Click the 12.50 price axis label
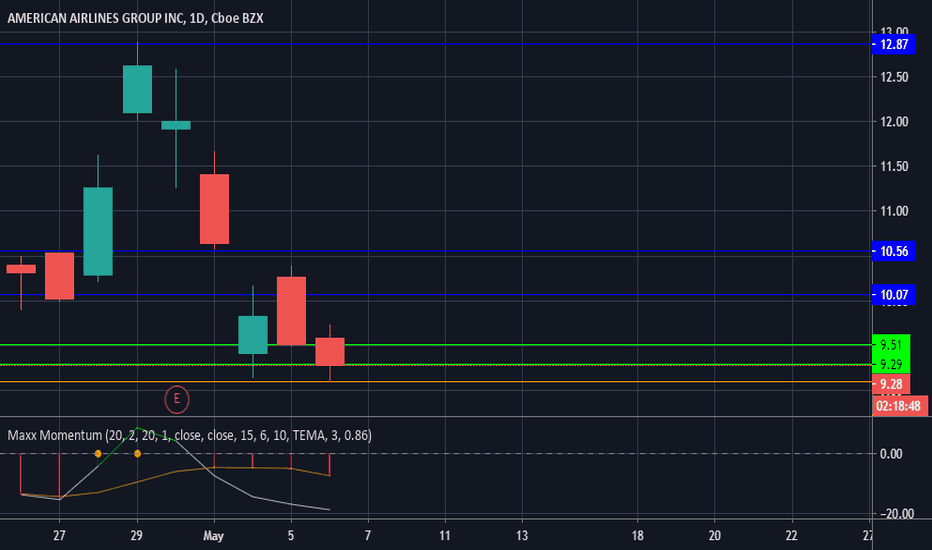This screenshot has height=550, width=932. coord(894,77)
